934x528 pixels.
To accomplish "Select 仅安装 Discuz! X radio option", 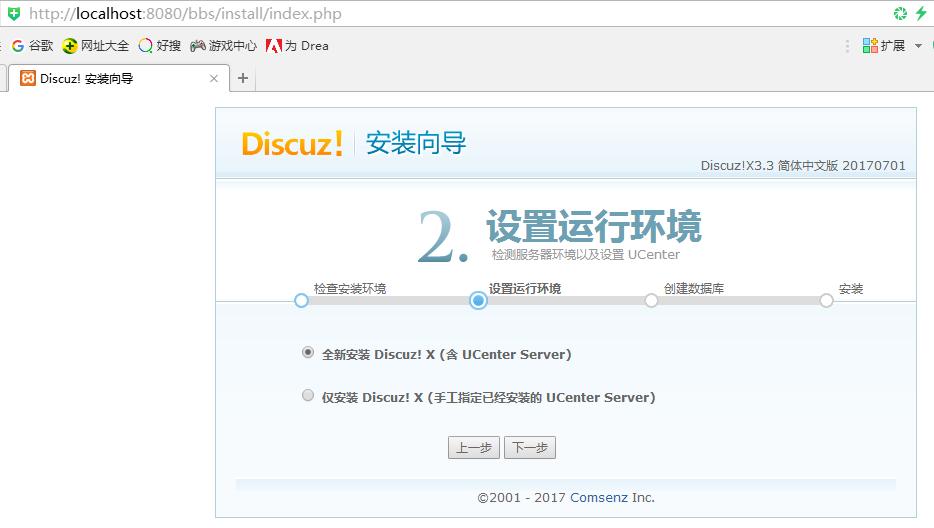I will 307,395.
